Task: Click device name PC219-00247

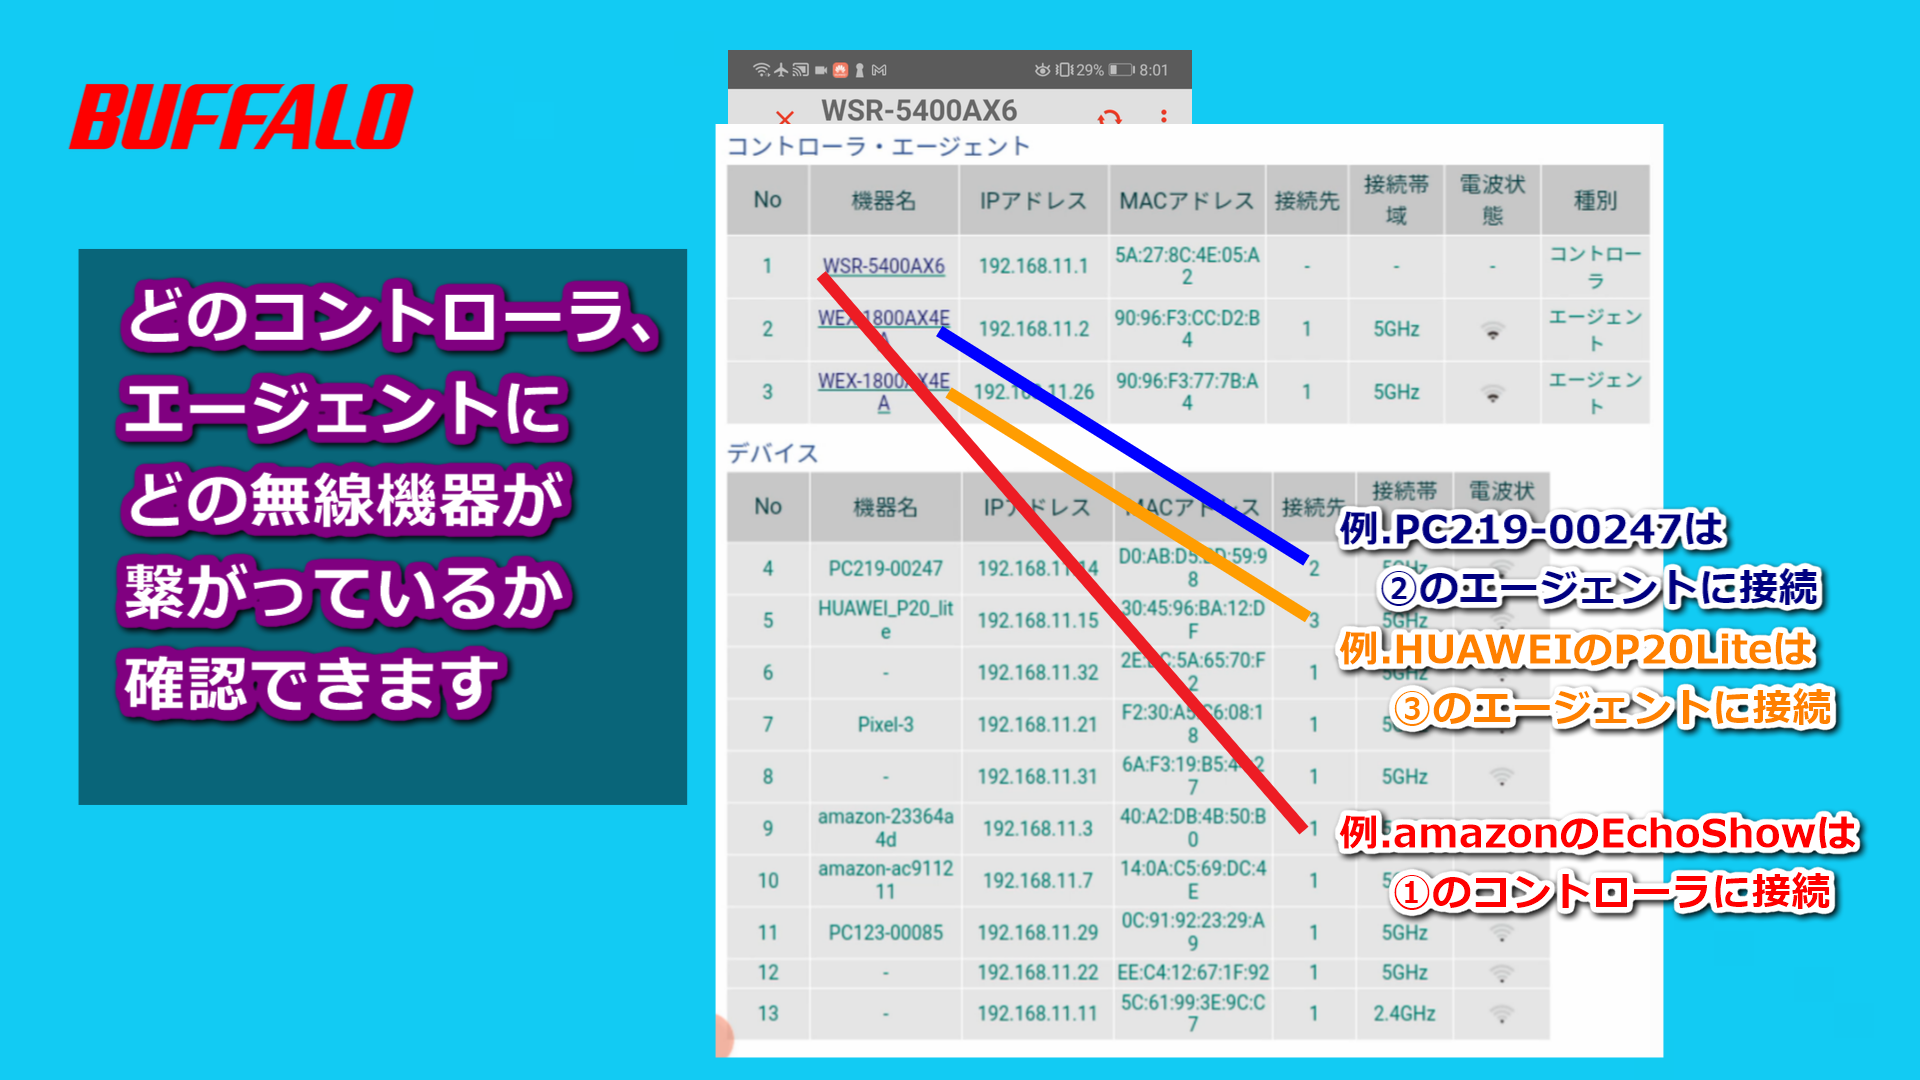Action: tap(885, 569)
